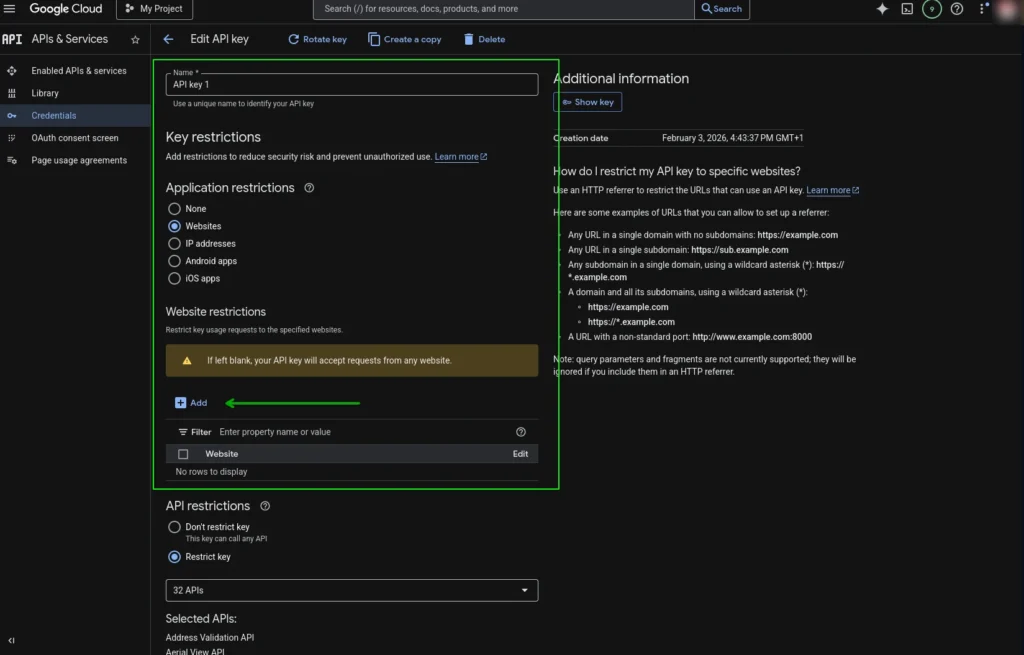Viewport: 1024px width, 655px height.
Task: Open Gemini AI assistant sparkle icon
Action: pos(882,9)
